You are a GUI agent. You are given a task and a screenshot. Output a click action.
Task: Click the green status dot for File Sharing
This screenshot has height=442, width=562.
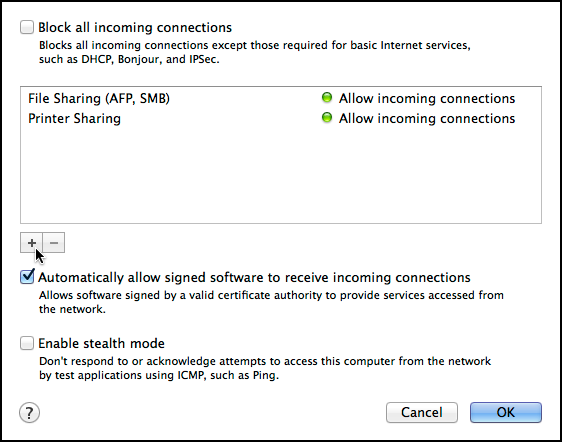pos(327,98)
